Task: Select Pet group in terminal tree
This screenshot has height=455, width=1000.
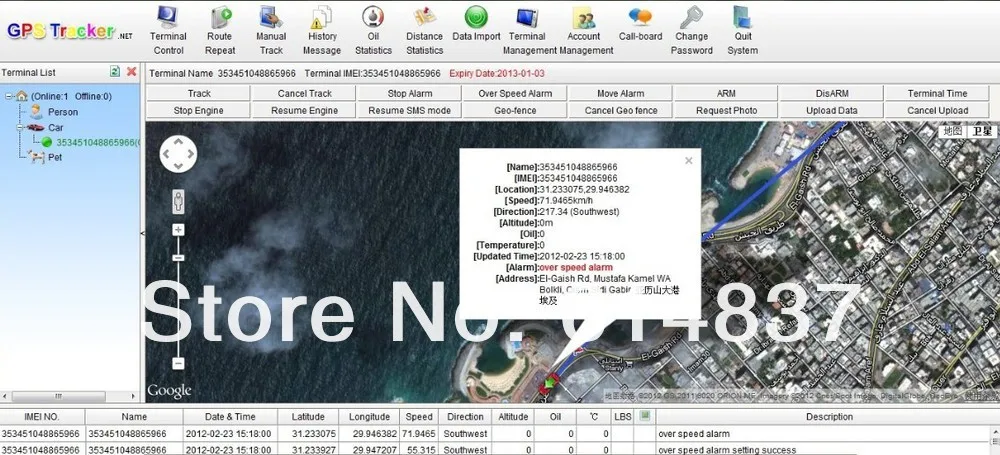Action: coord(55,156)
